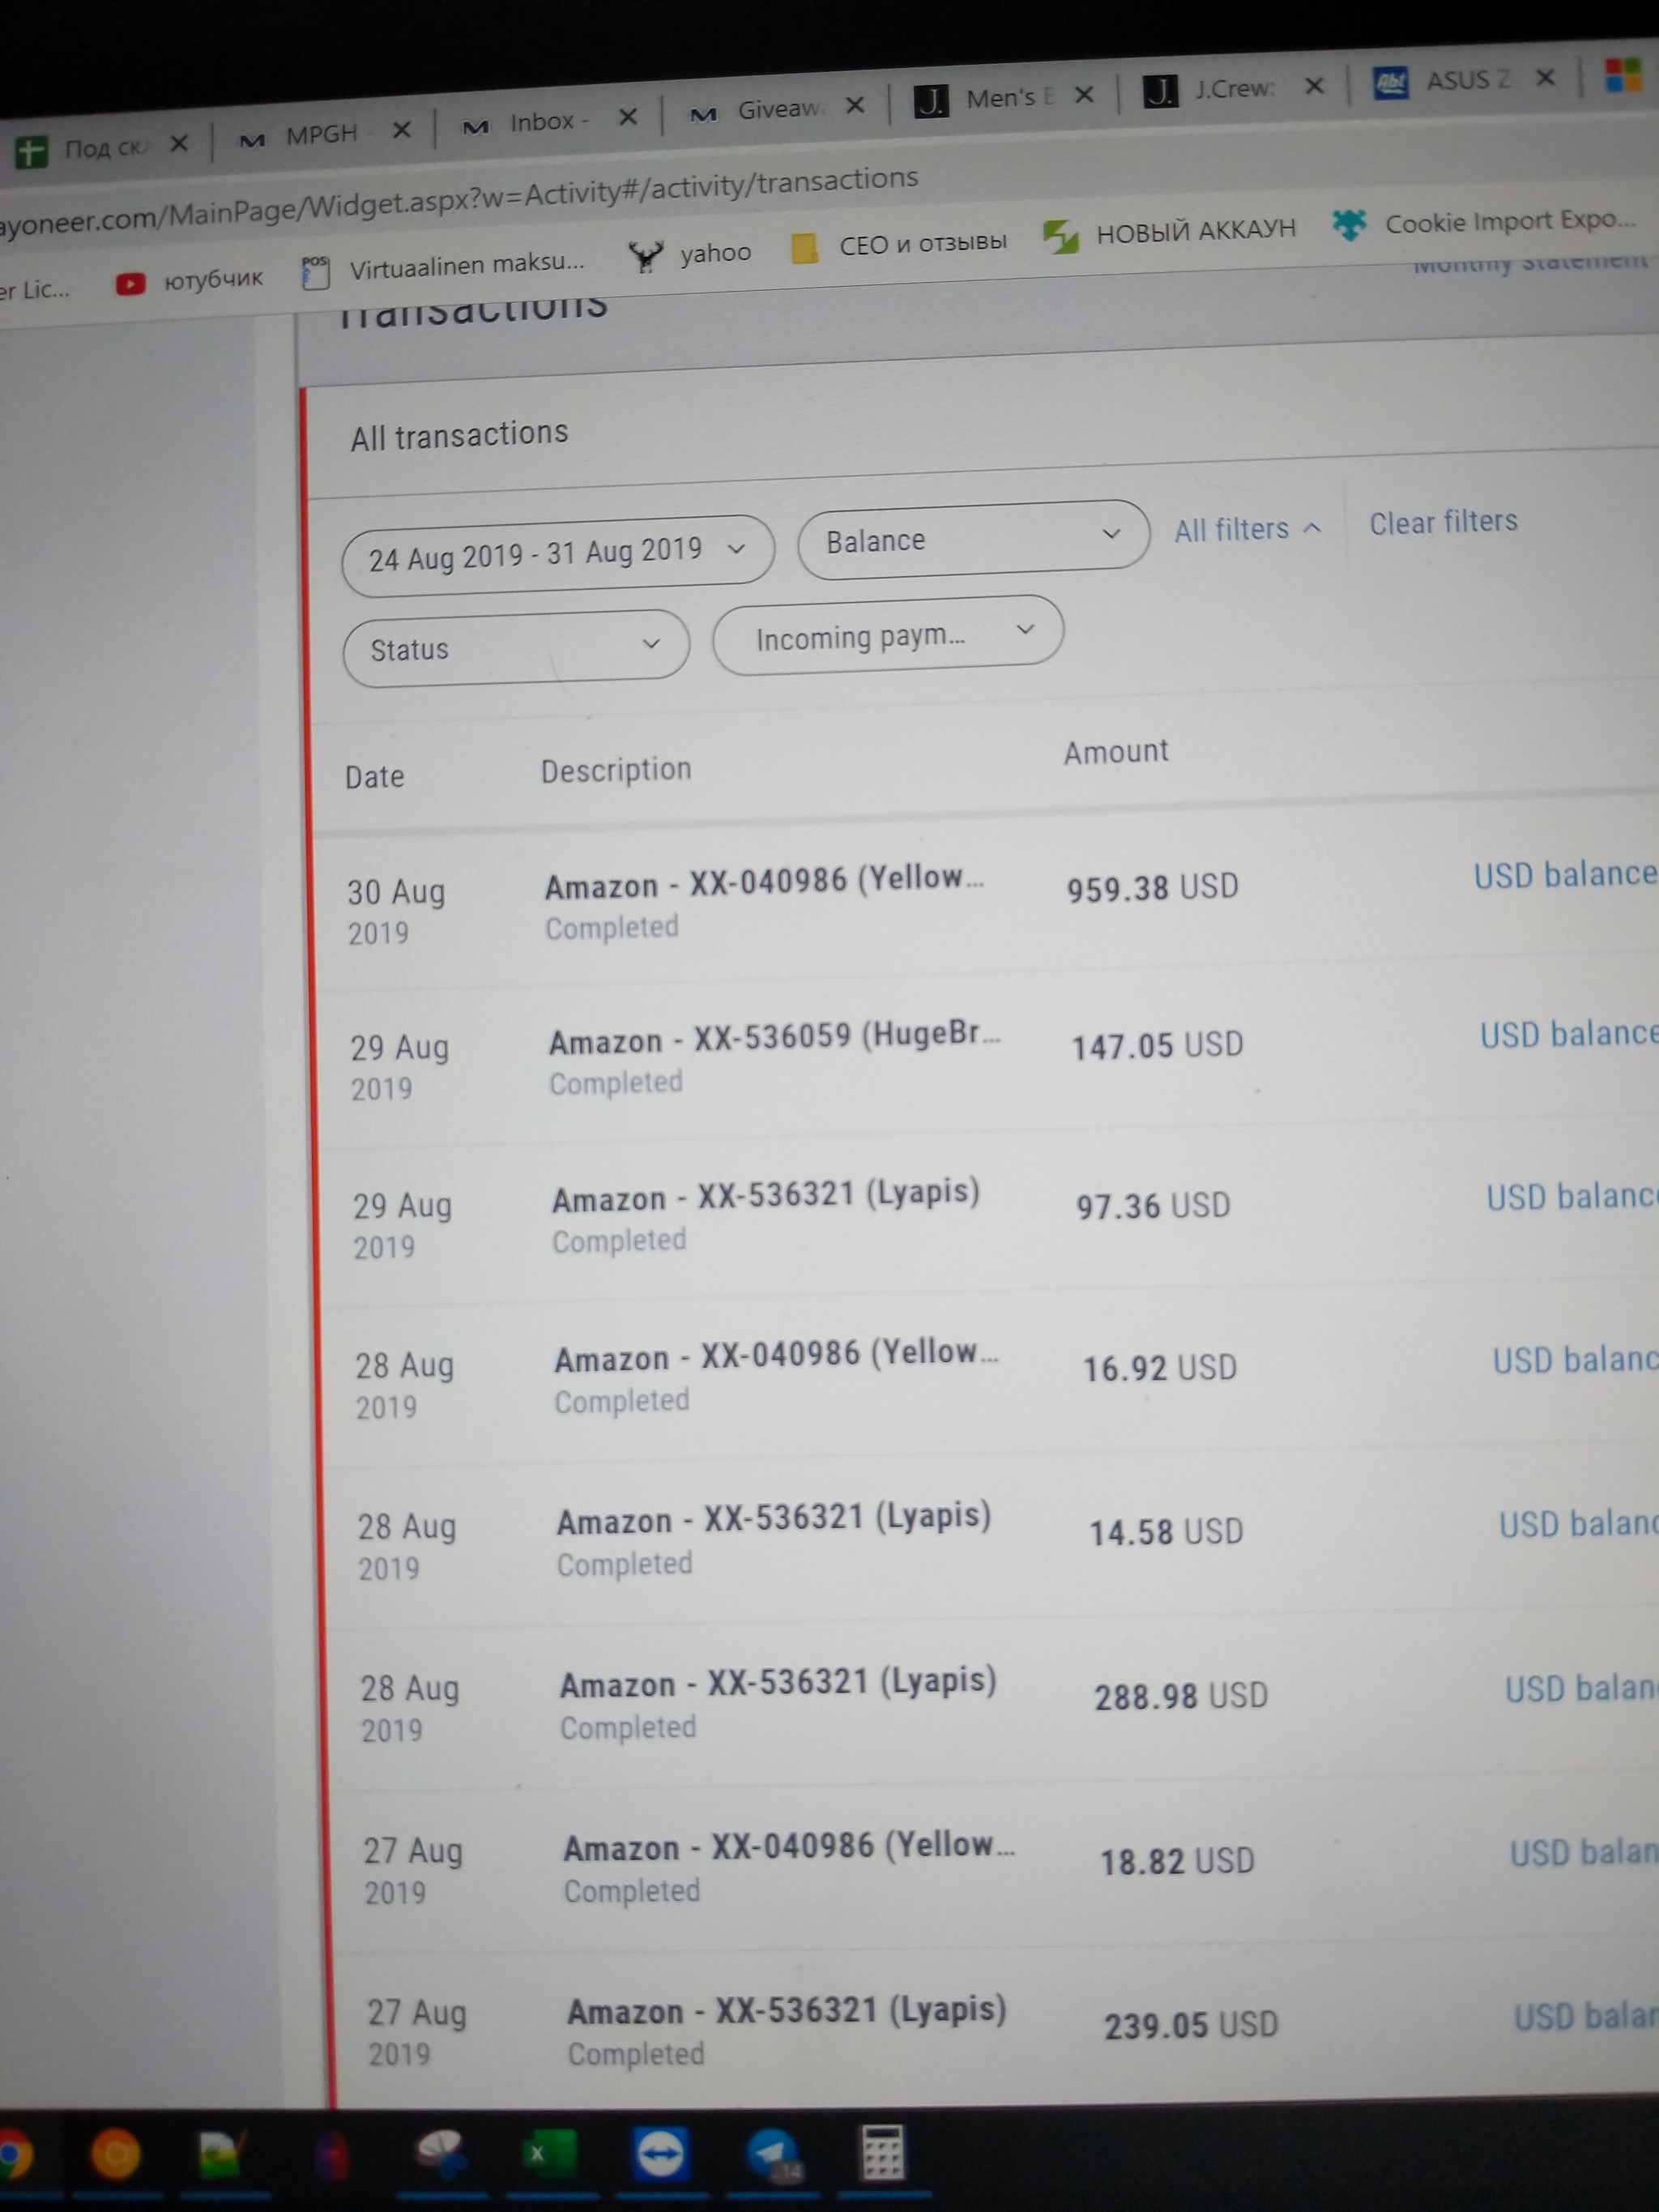Open the 30 Aug Amazon XX-040986 transaction
1659x2212 pixels.
[x=765, y=882]
